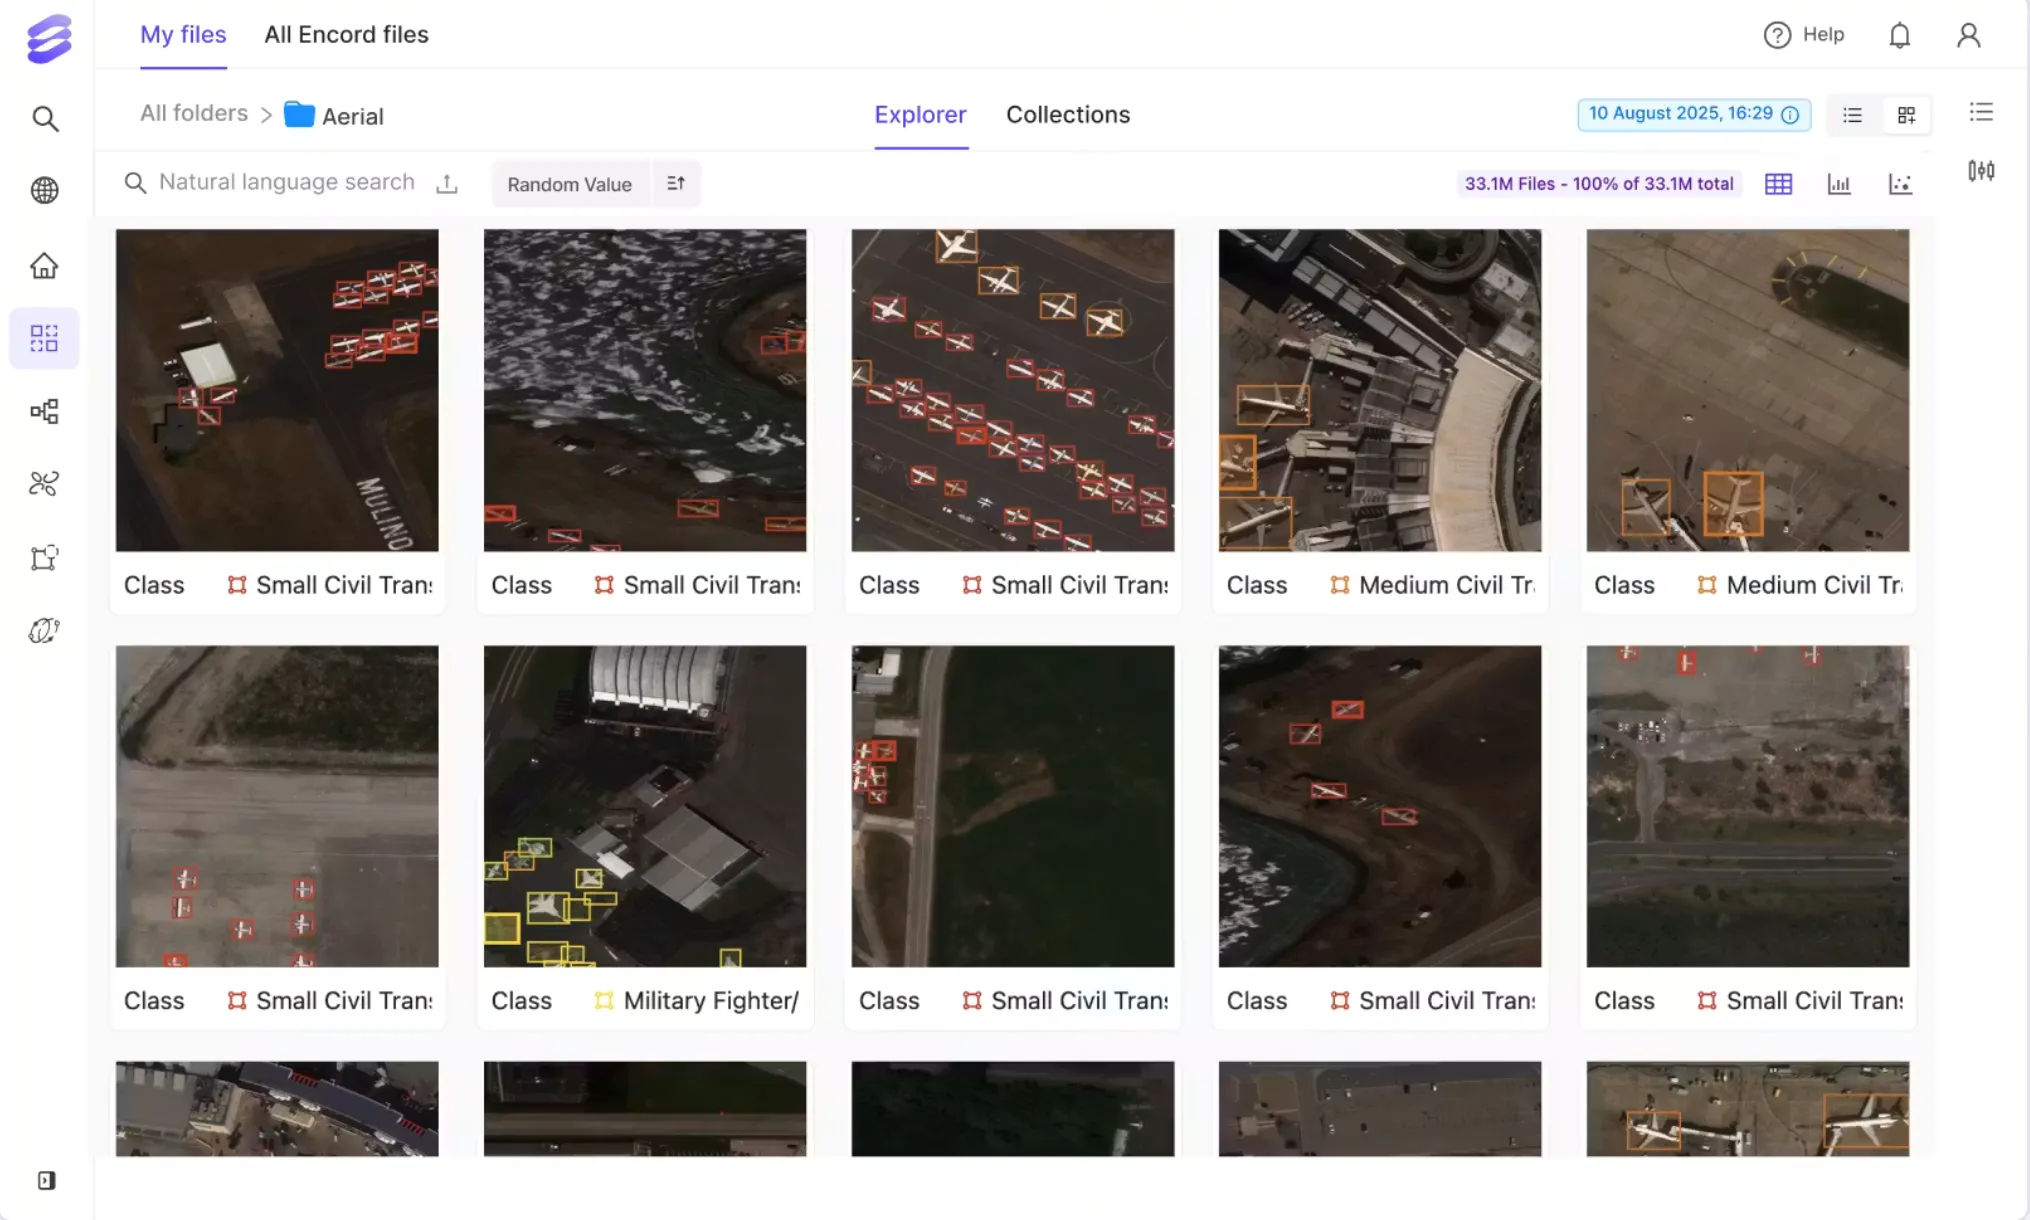Expand the 10 August 2025 timestamp selector
2030x1220 pixels.
(1693, 114)
